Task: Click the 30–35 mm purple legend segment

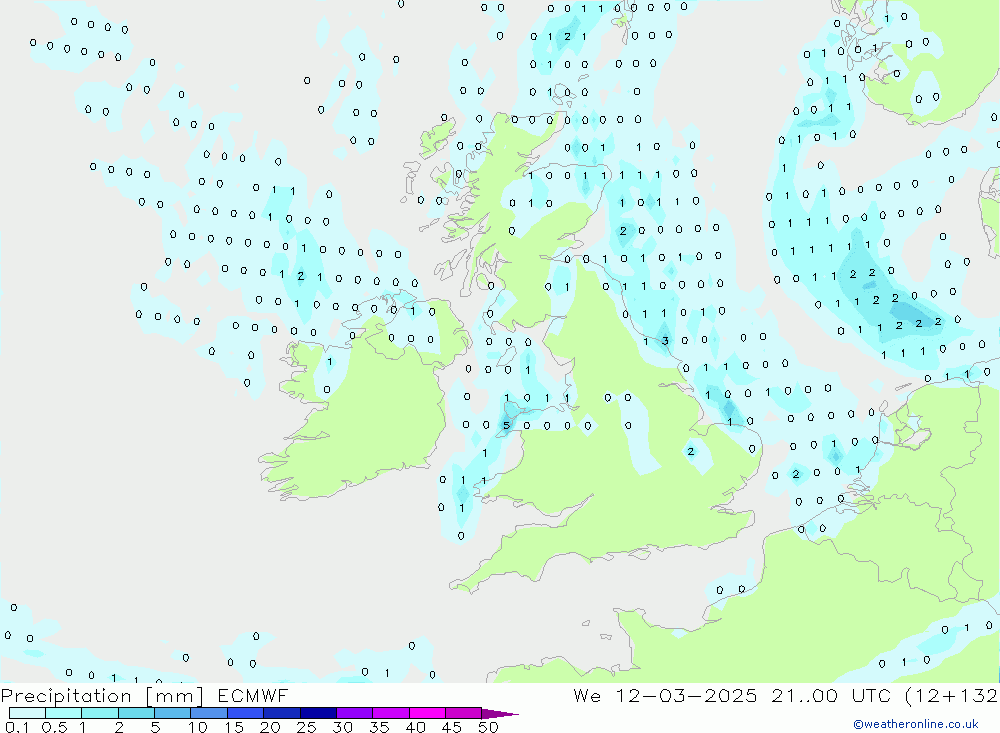Action: coord(355,713)
